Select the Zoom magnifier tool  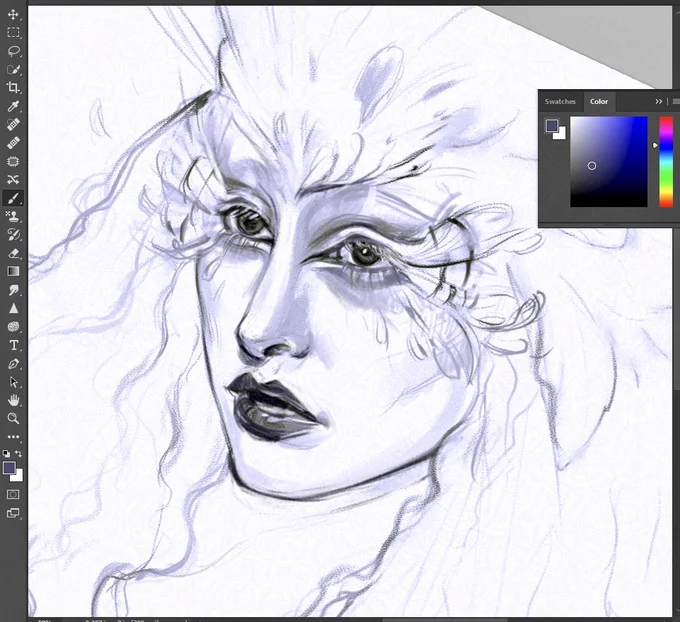(x=13, y=419)
